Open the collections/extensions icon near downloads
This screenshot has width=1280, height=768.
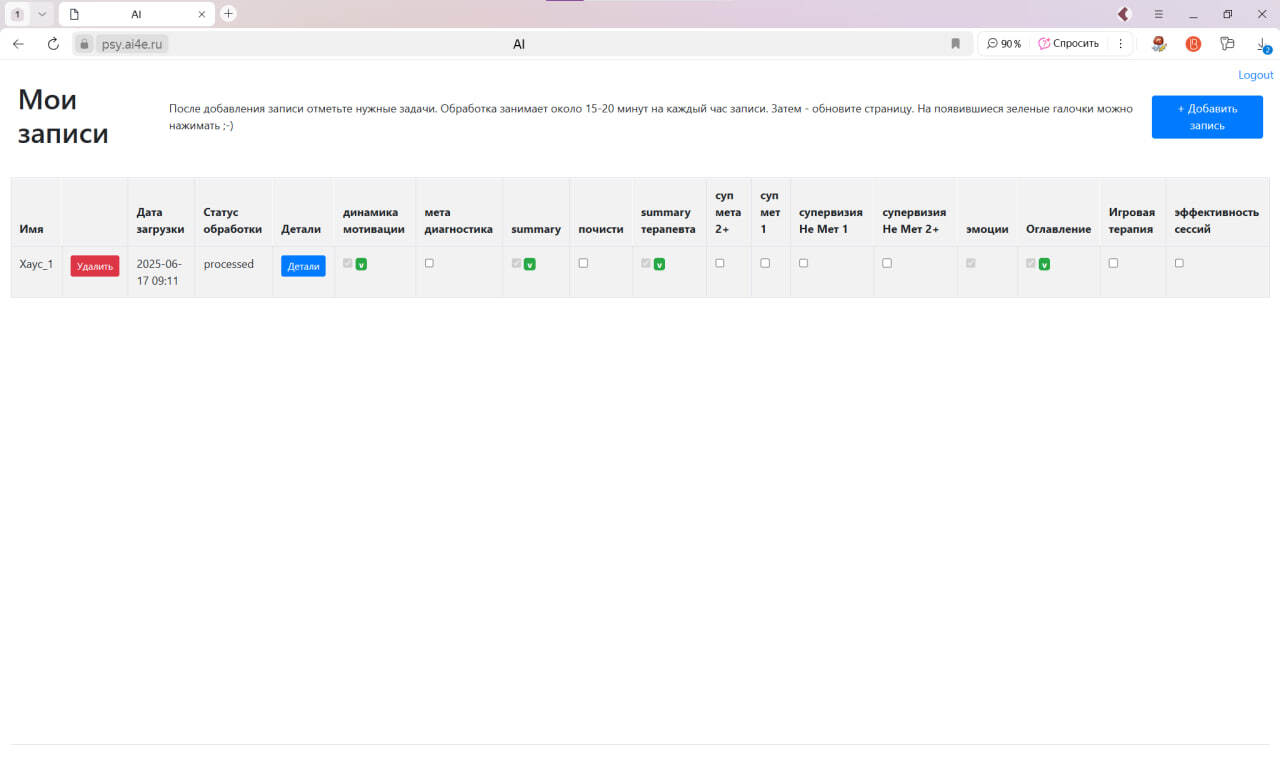point(1227,44)
